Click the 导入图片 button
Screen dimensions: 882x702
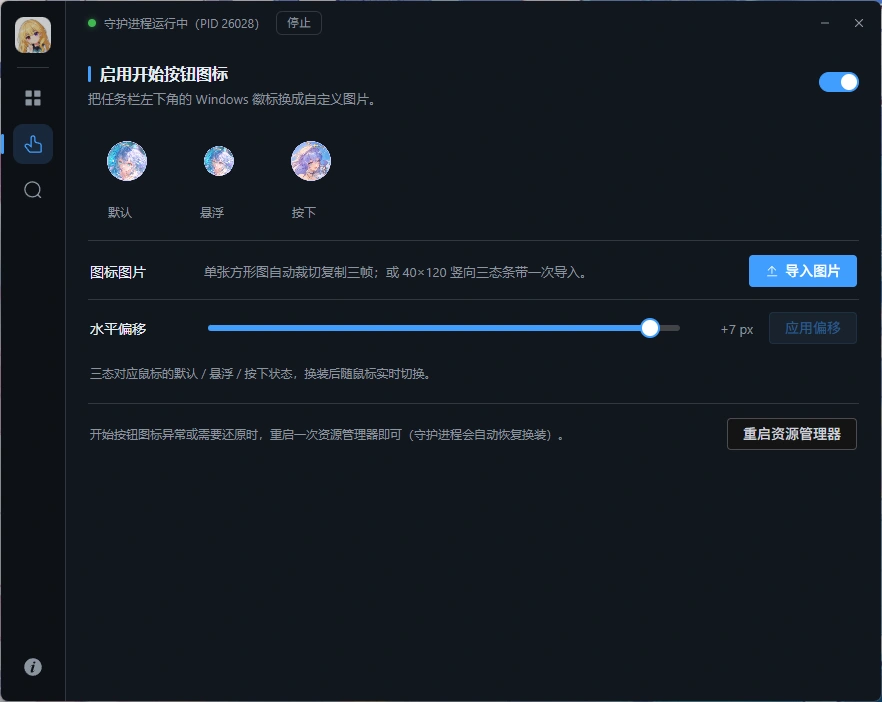(x=803, y=271)
